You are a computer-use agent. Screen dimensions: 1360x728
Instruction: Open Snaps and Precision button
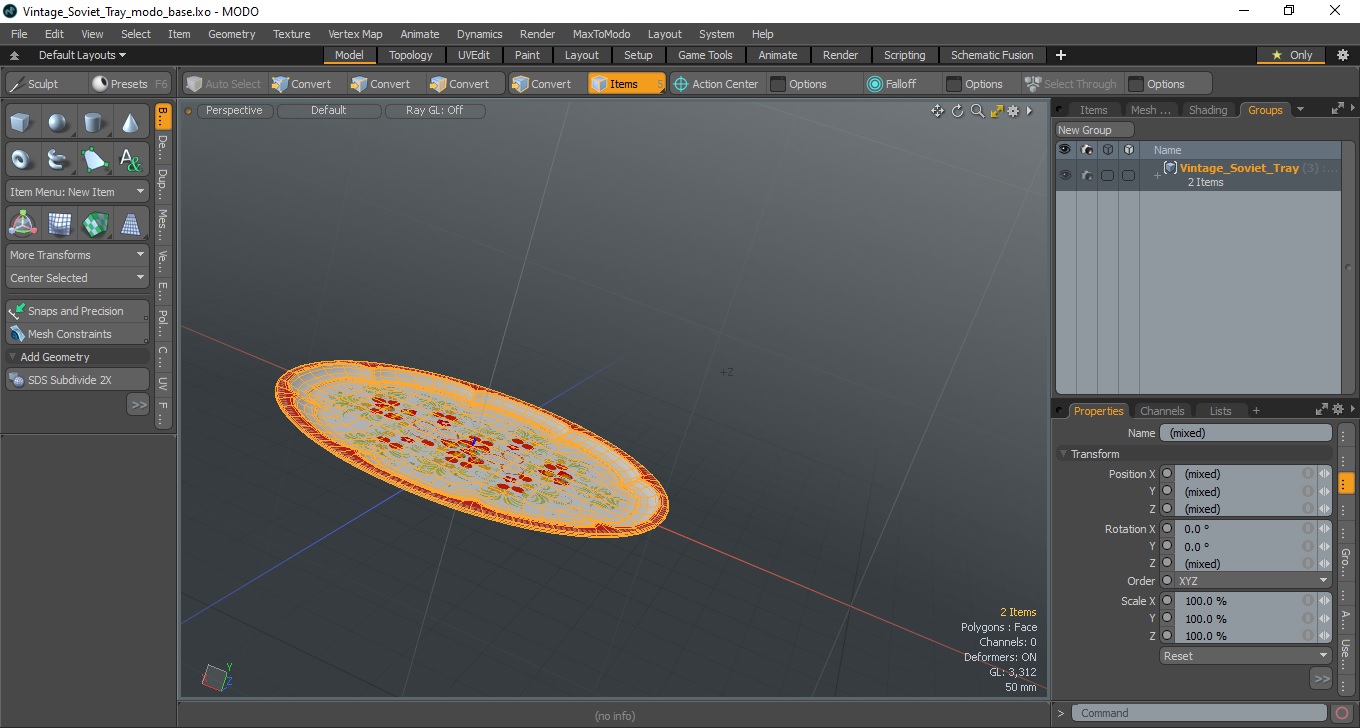(78, 311)
